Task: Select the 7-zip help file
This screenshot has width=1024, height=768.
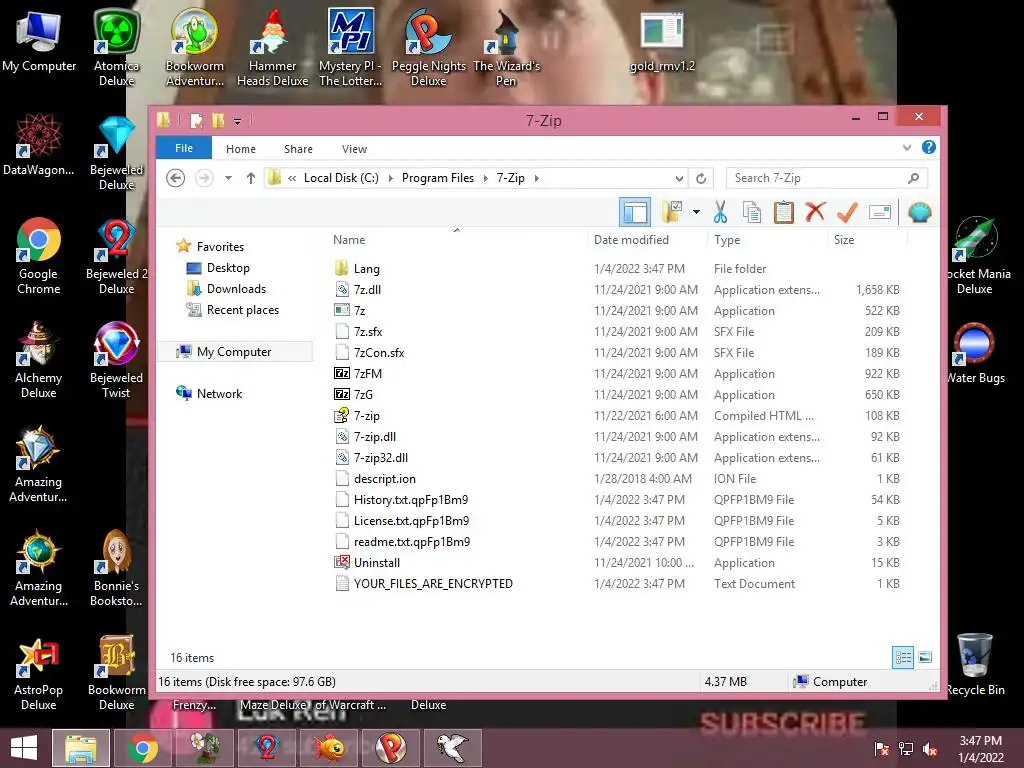Action: 366,415
